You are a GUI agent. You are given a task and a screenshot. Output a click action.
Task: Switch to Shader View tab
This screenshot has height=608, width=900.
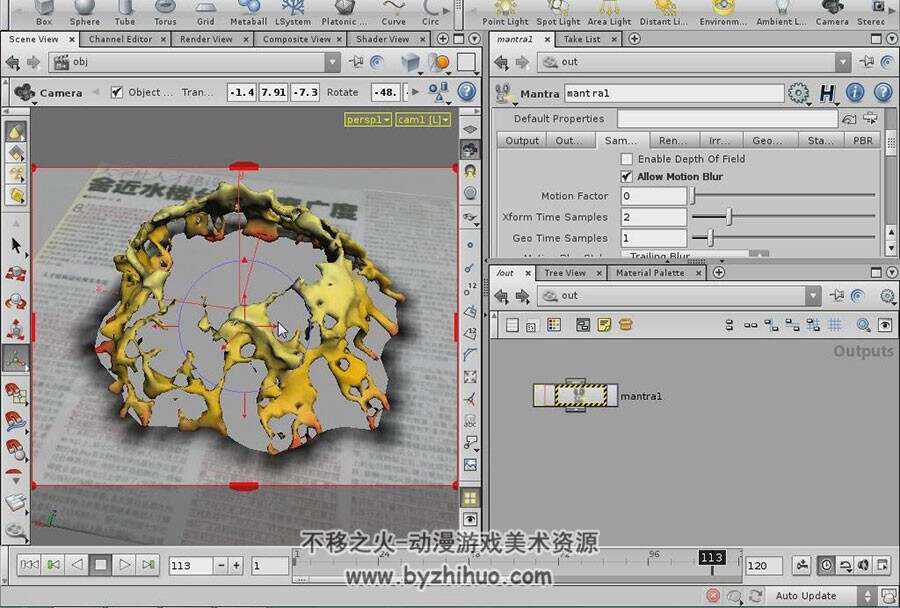pyautogui.click(x=382, y=39)
